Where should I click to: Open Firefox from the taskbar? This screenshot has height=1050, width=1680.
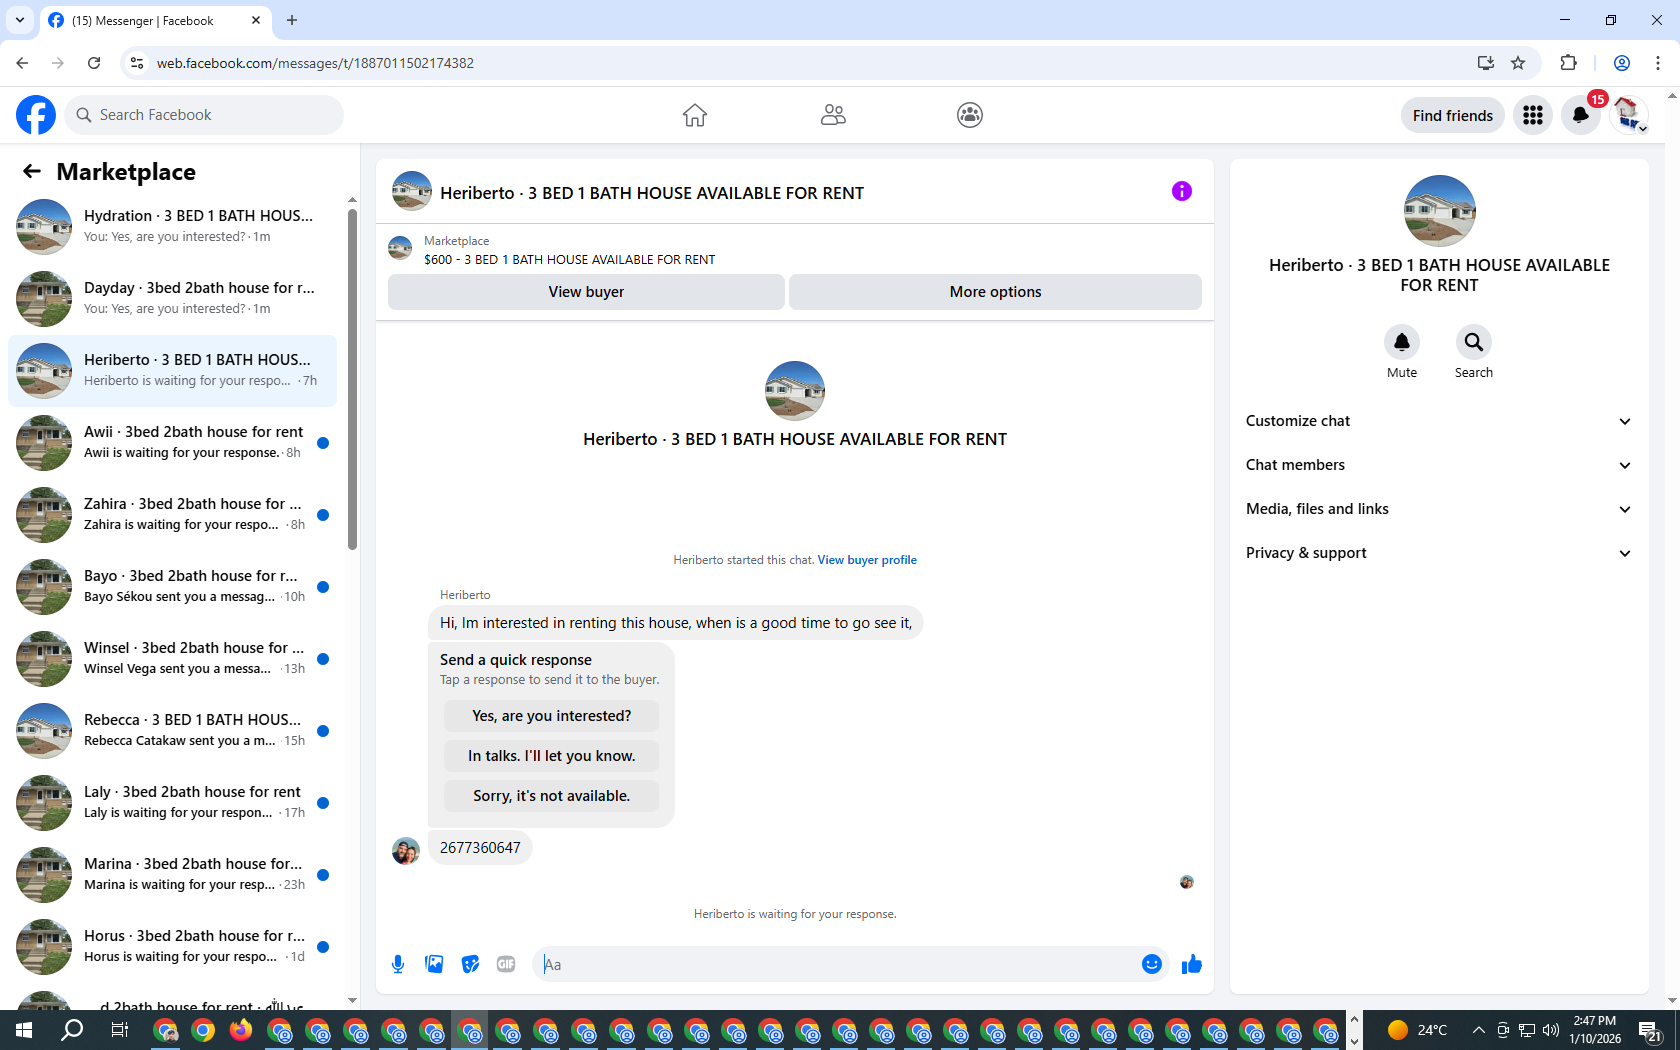pos(241,1030)
